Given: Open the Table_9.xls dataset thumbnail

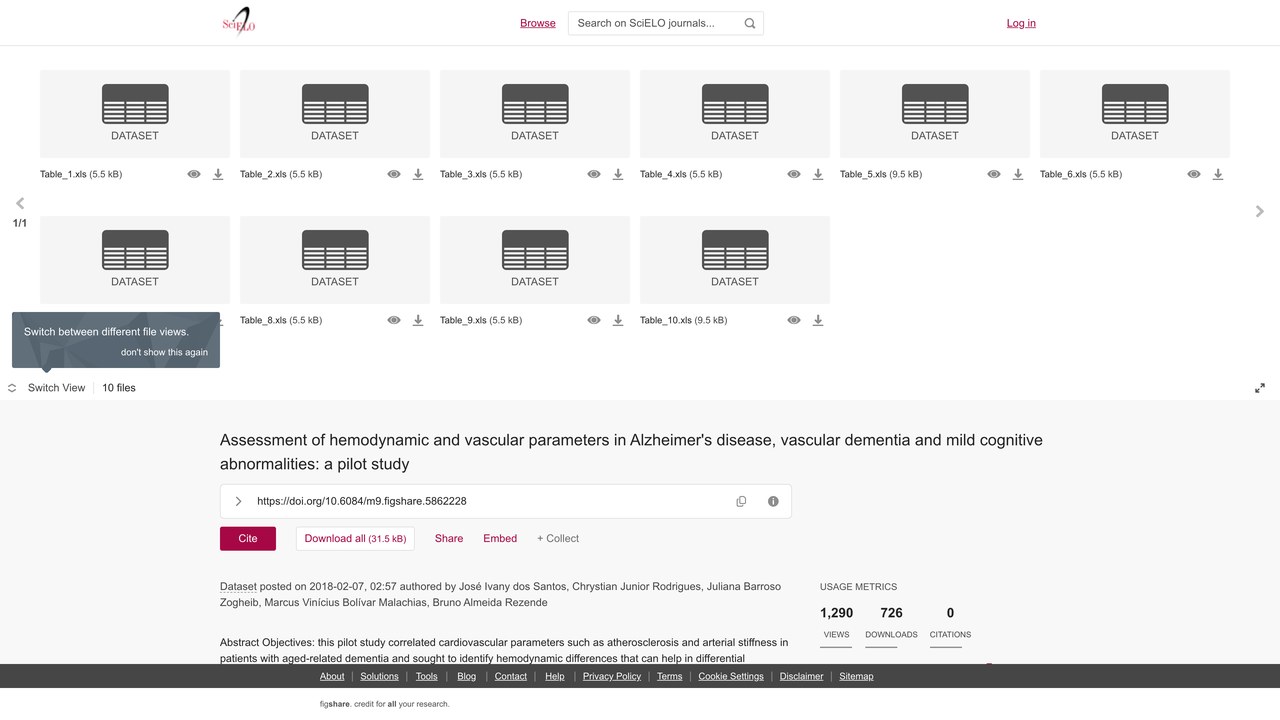Looking at the screenshot, I should [535, 260].
